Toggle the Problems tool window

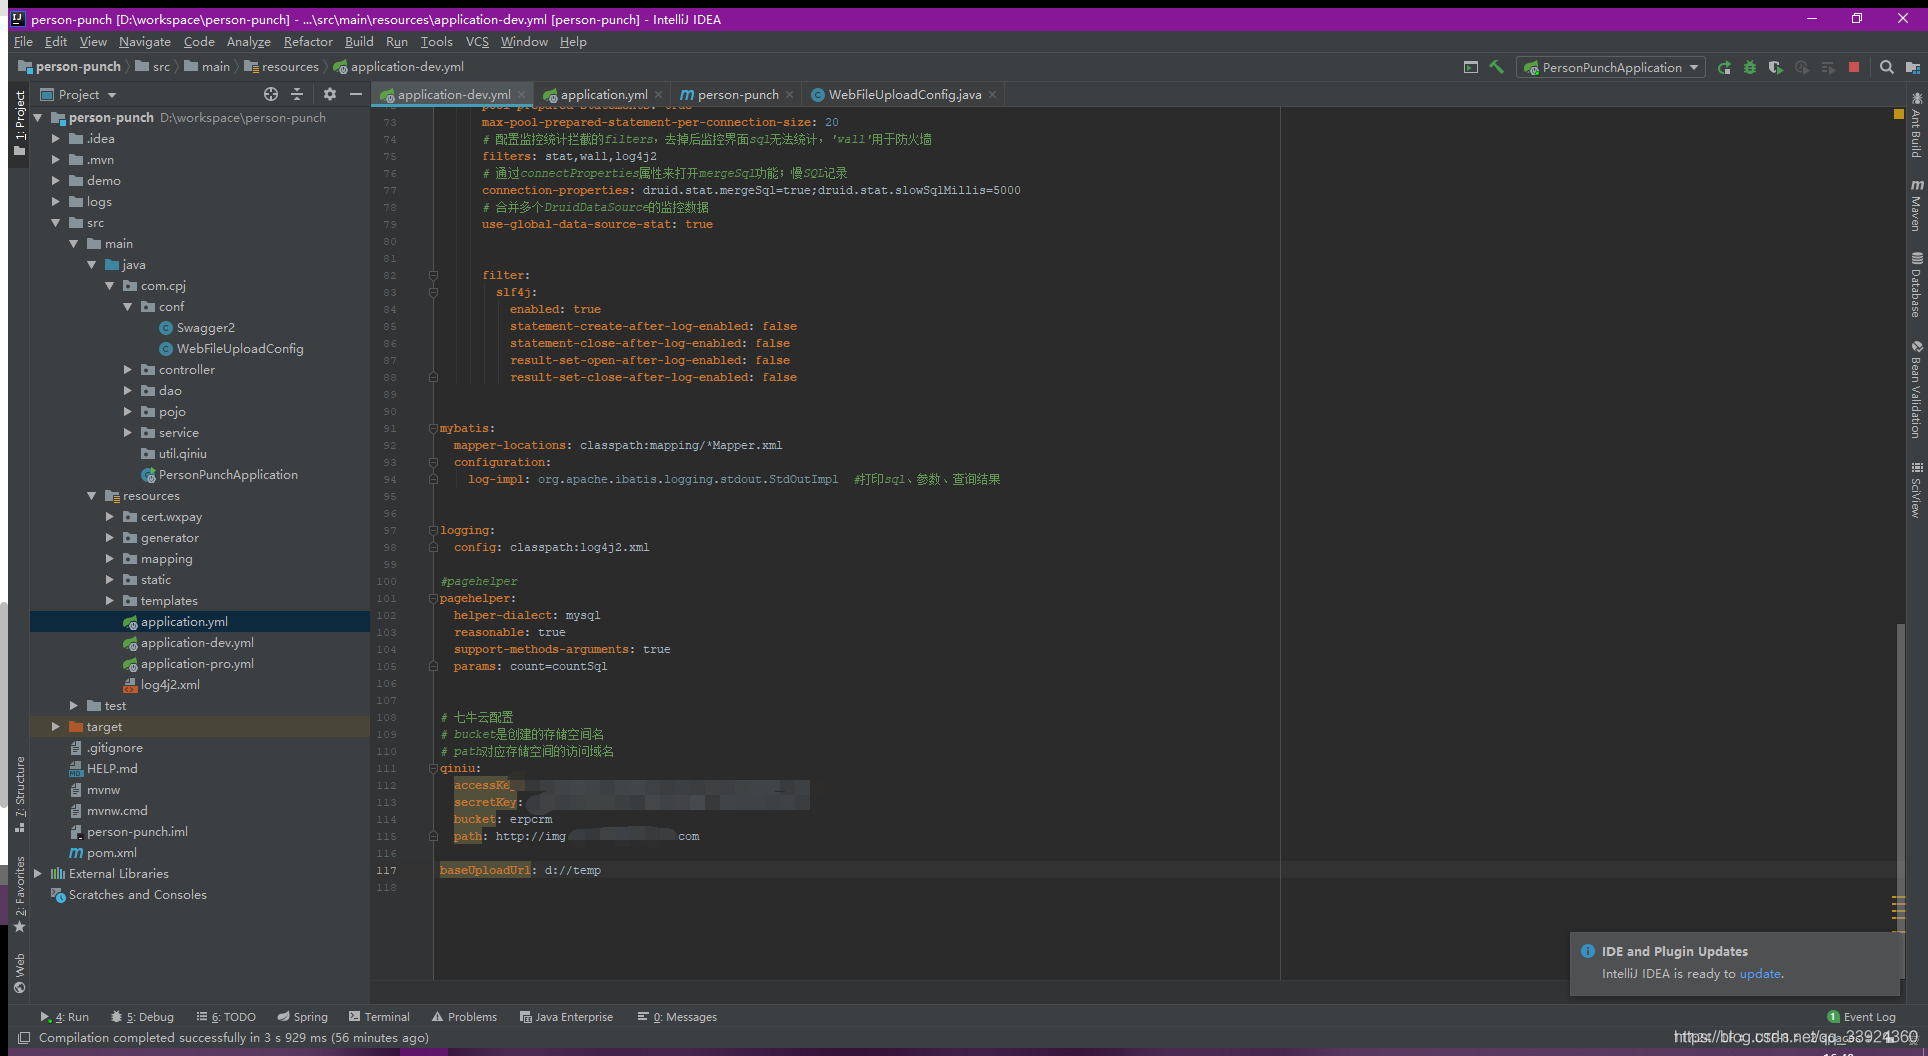464,1017
